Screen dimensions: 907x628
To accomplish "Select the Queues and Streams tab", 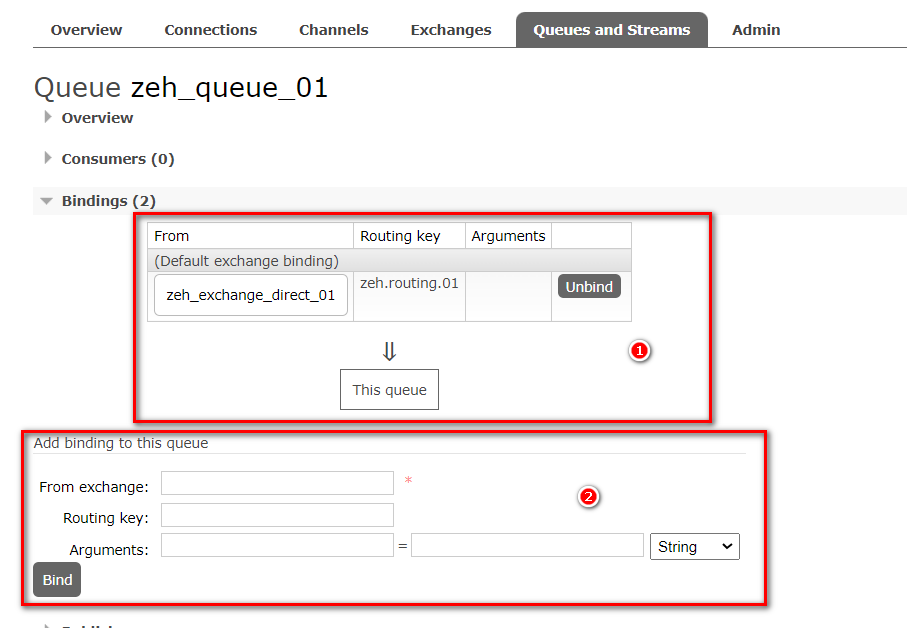I will (x=611, y=30).
